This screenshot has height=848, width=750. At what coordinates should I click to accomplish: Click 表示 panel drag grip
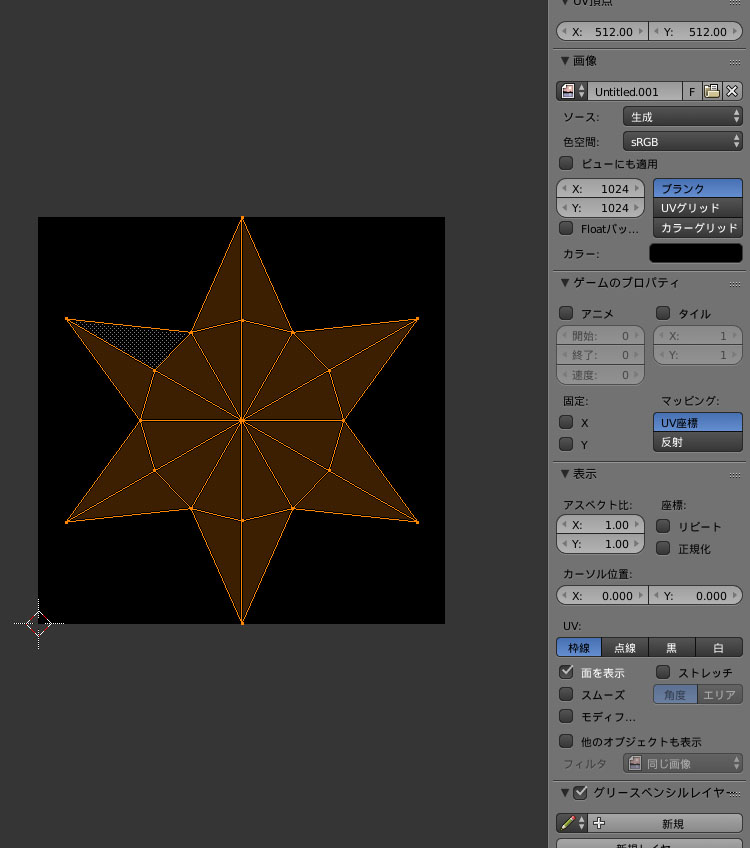[x=734, y=475]
